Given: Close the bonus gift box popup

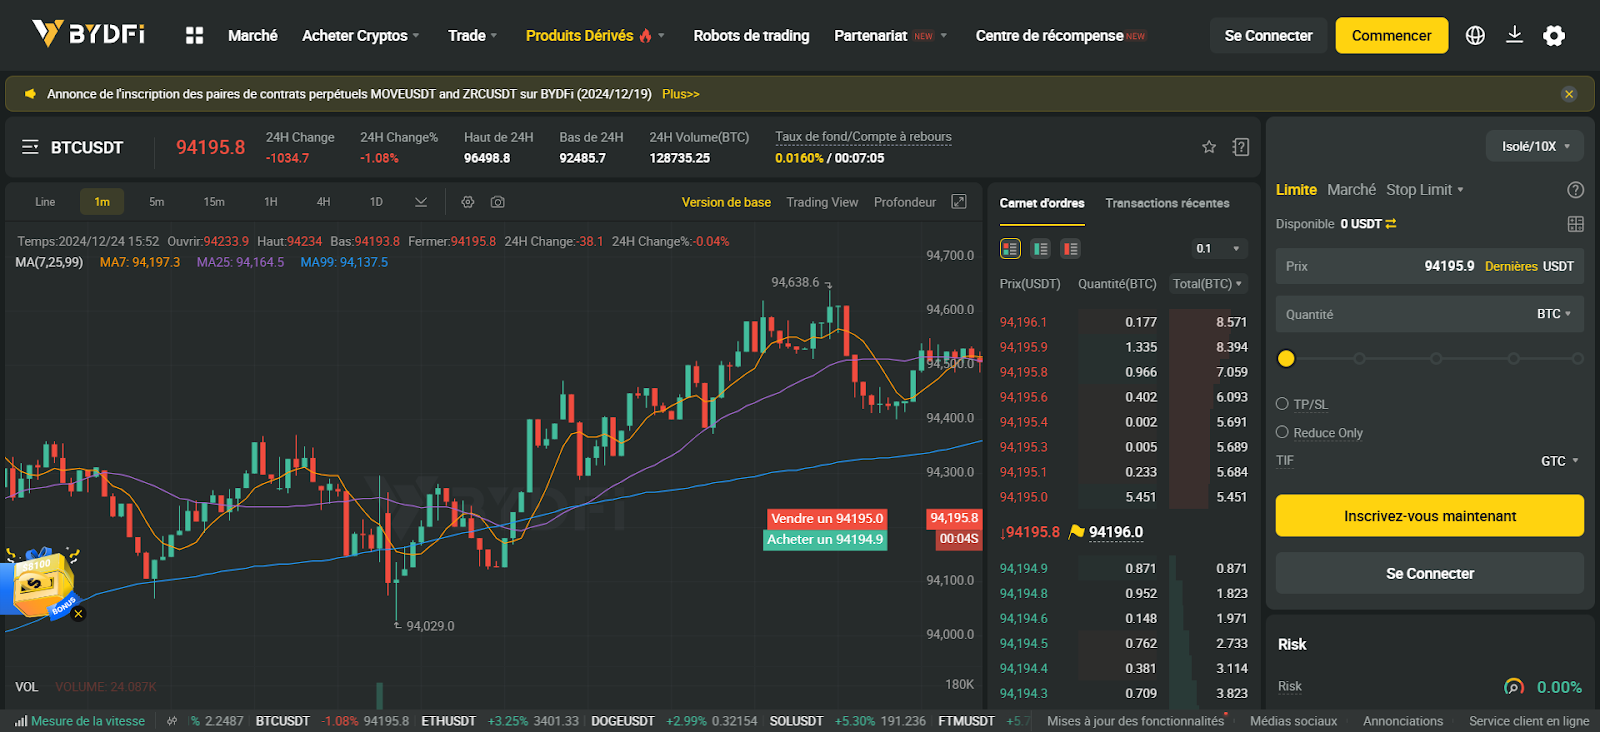Looking at the screenshot, I should point(78,614).
